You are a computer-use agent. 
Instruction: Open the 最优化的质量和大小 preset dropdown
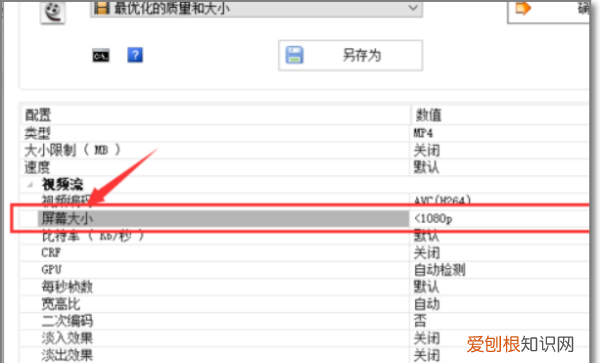pyautogui.click(x=256, y=8)
